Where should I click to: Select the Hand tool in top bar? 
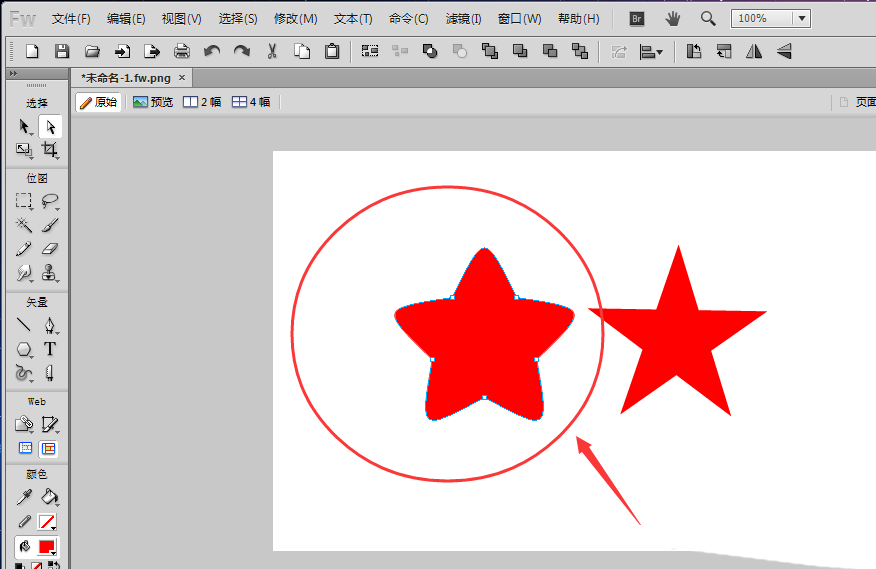tap(673, 18)
